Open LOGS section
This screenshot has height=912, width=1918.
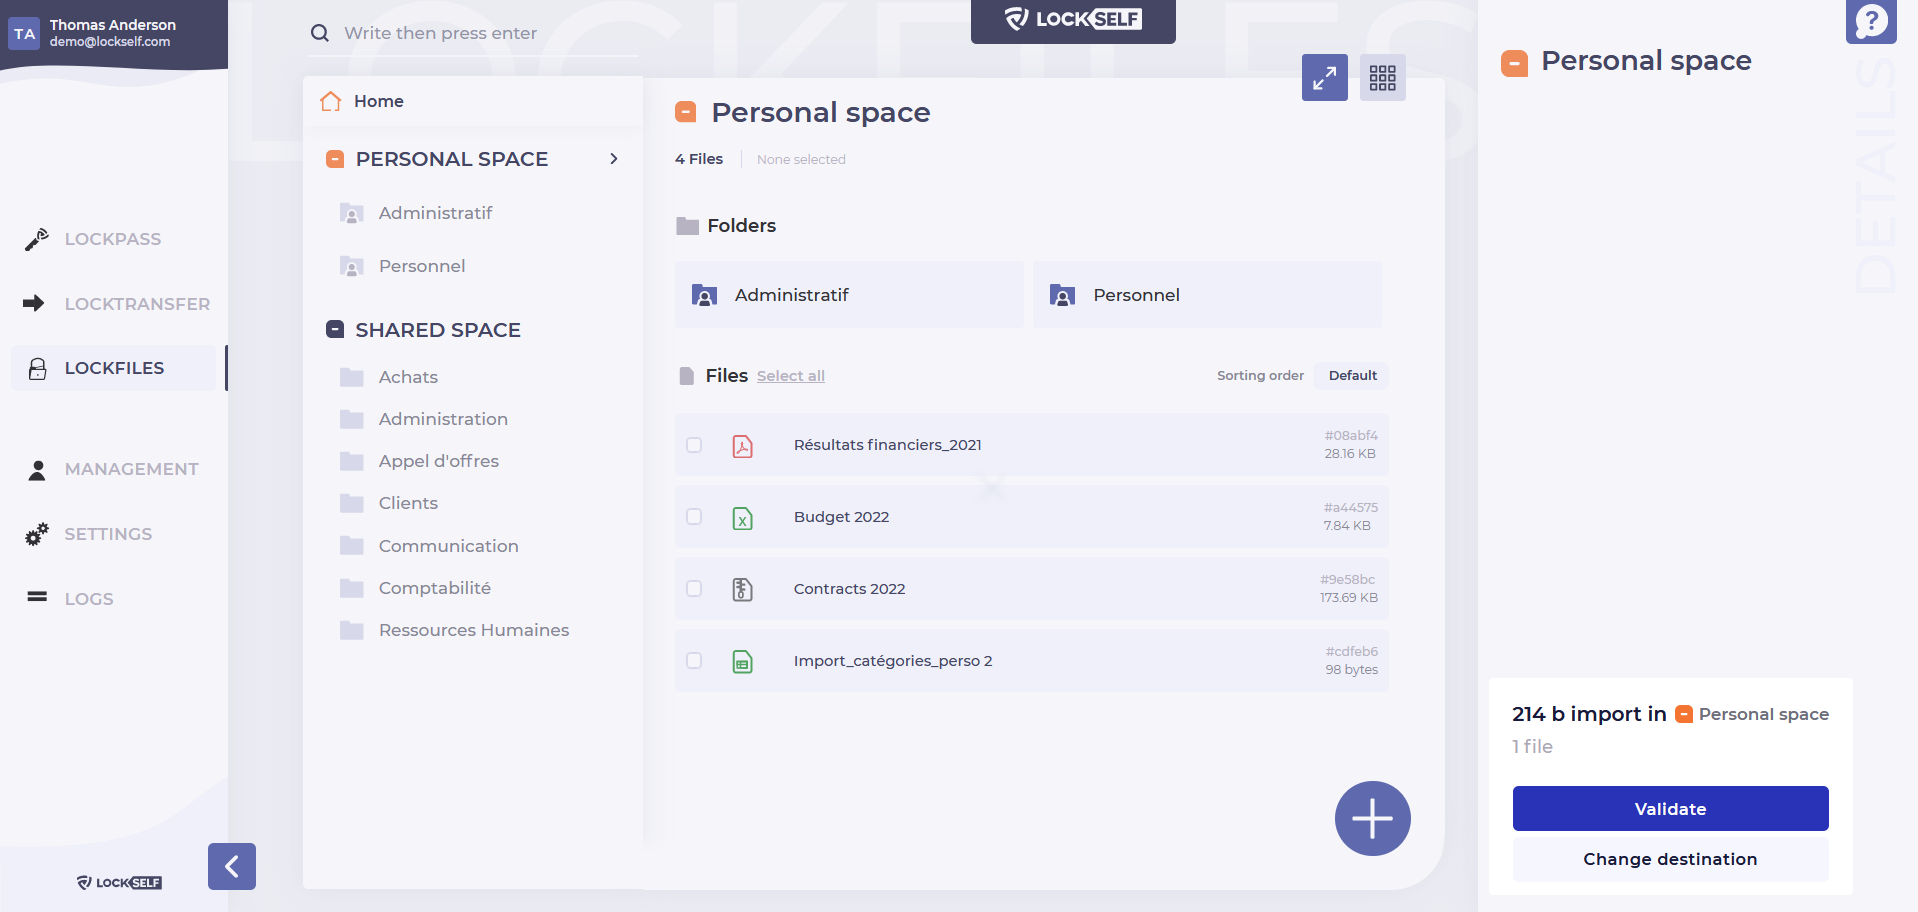tap(89, 599)
